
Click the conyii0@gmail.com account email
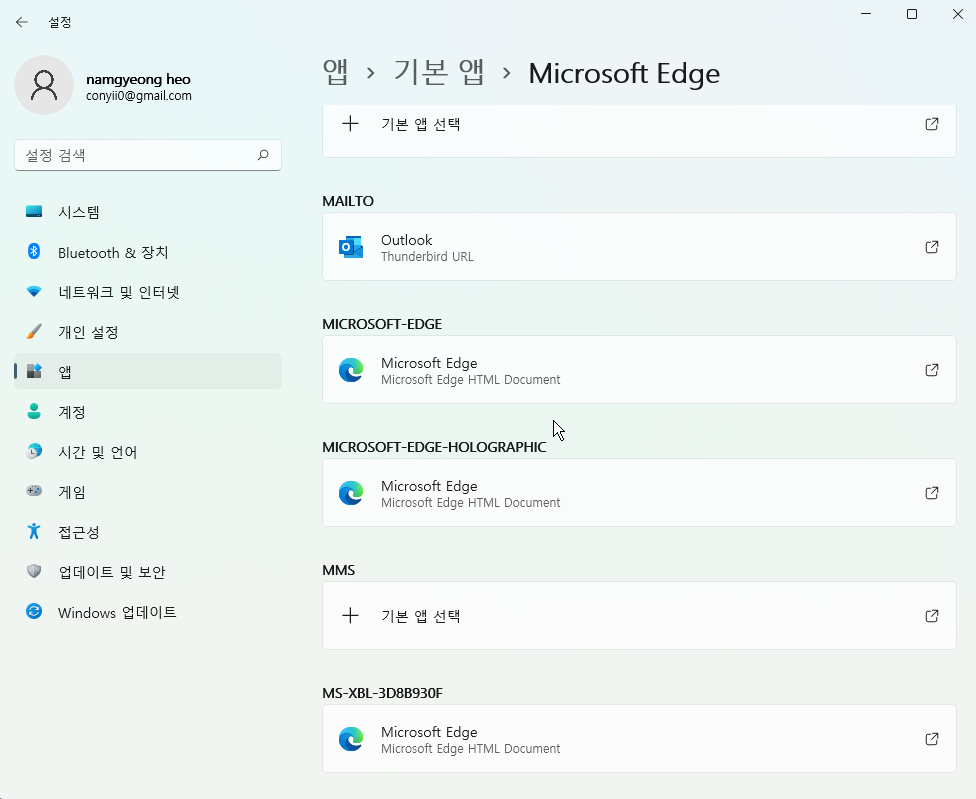coord(139,96)
